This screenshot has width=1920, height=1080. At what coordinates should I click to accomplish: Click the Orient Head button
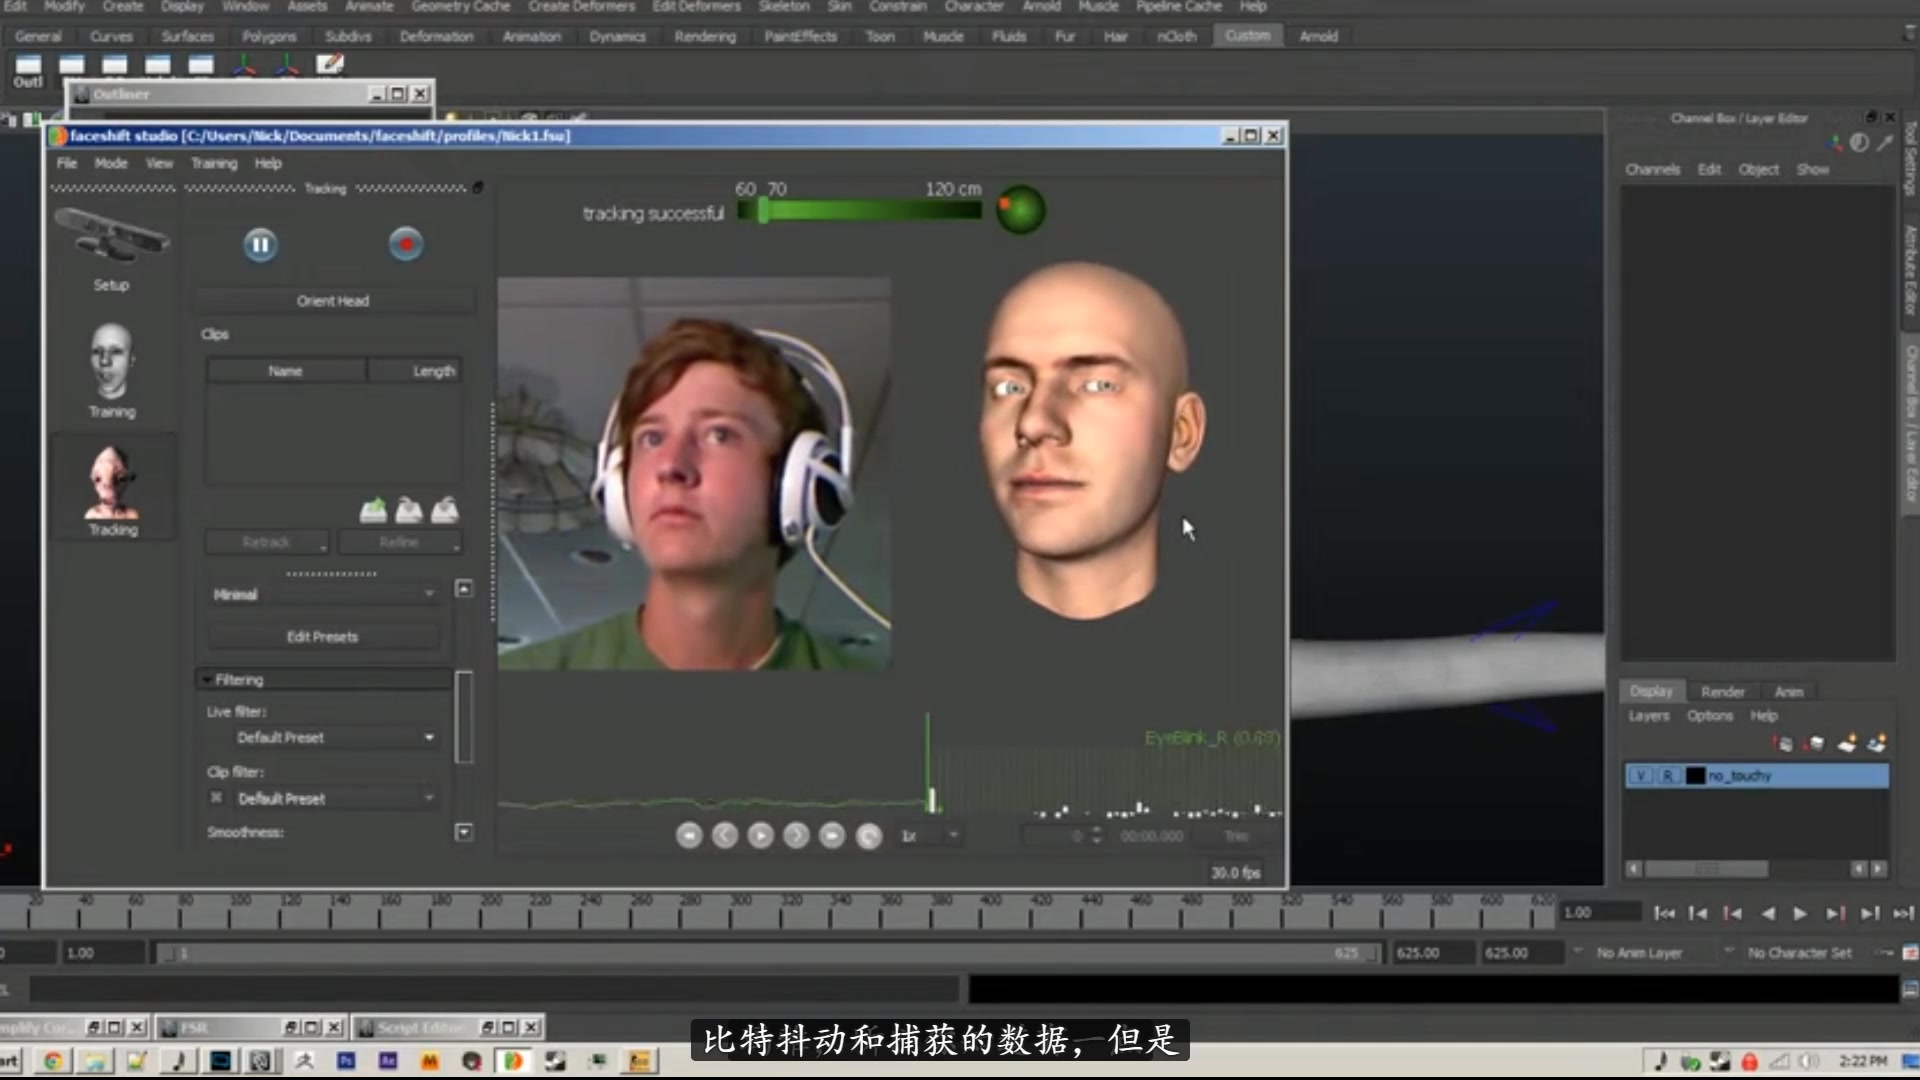(x=333, y=301)
